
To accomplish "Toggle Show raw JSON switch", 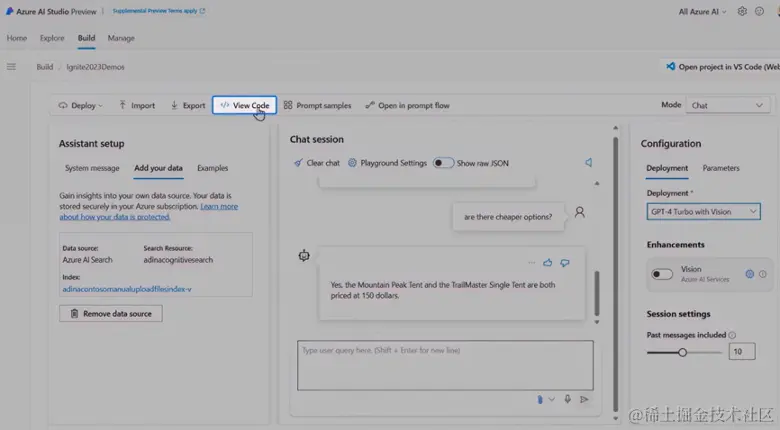I will coord(443,163).
